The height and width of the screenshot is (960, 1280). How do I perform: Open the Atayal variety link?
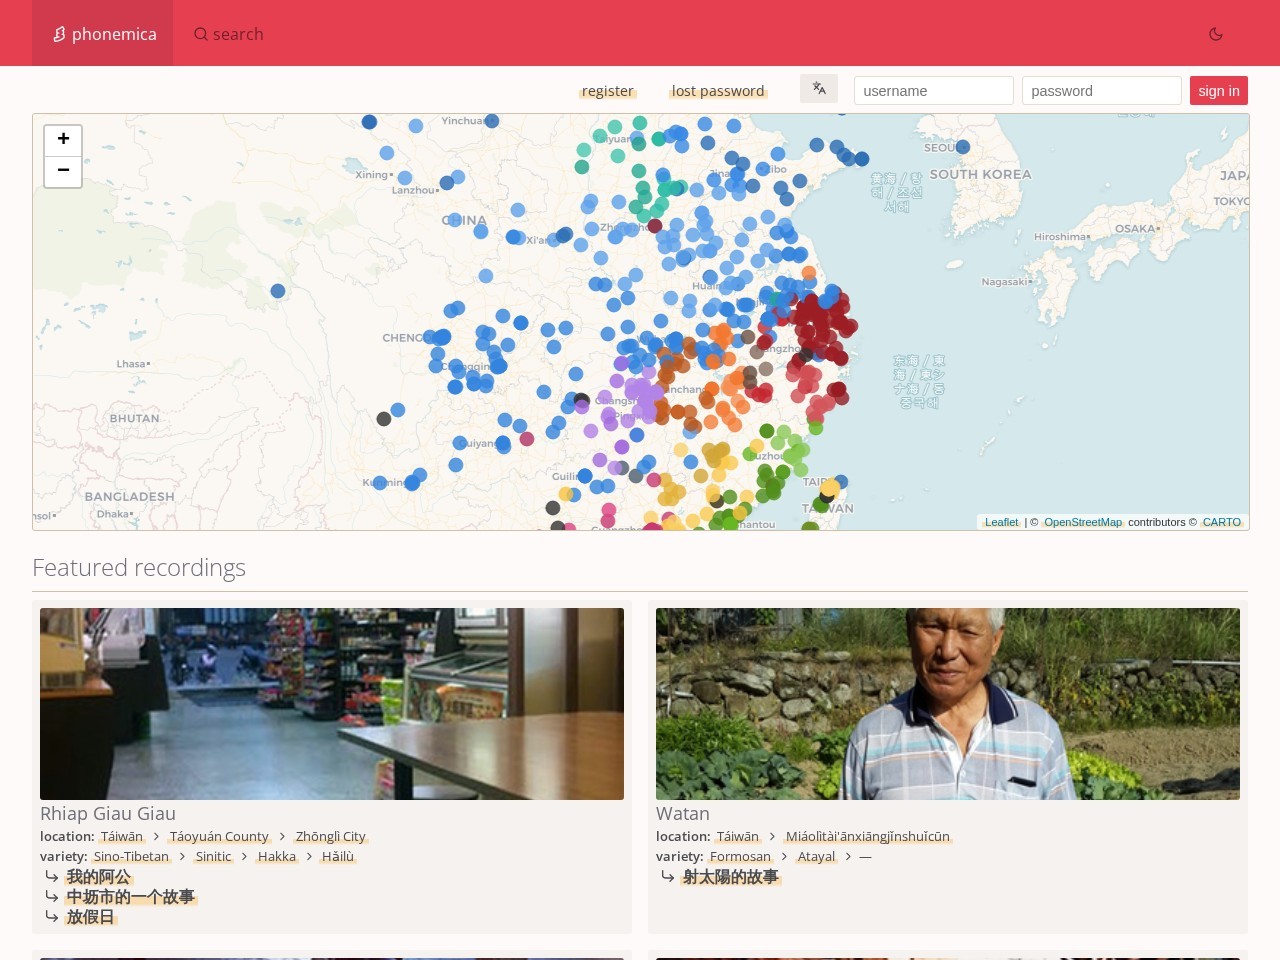tap(816, 857)
